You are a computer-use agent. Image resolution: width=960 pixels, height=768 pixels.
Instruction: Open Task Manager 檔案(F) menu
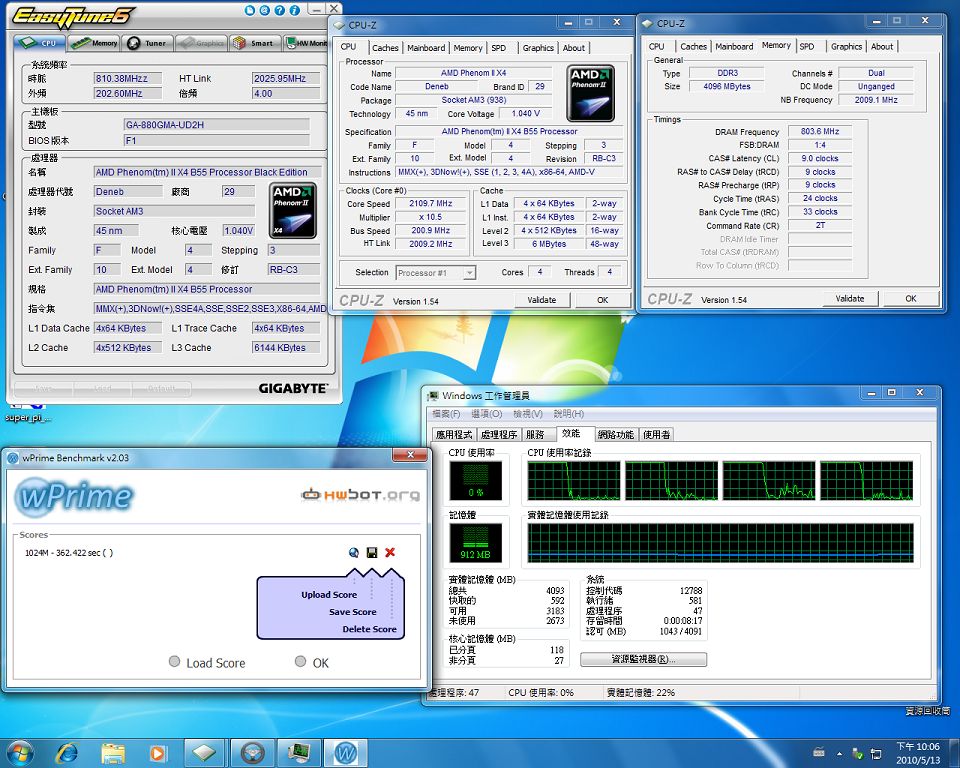446,414
